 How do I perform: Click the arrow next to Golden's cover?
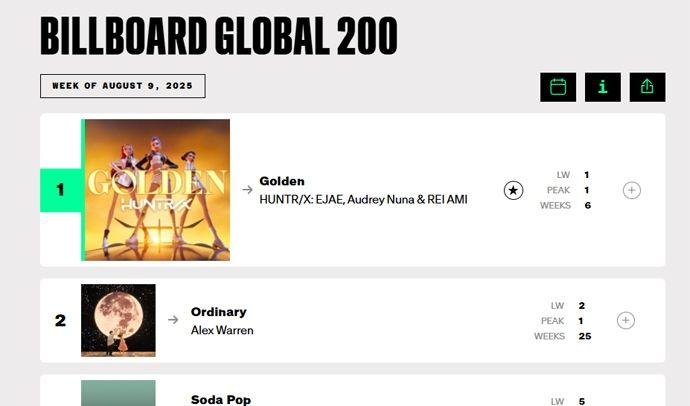[247, 190]
